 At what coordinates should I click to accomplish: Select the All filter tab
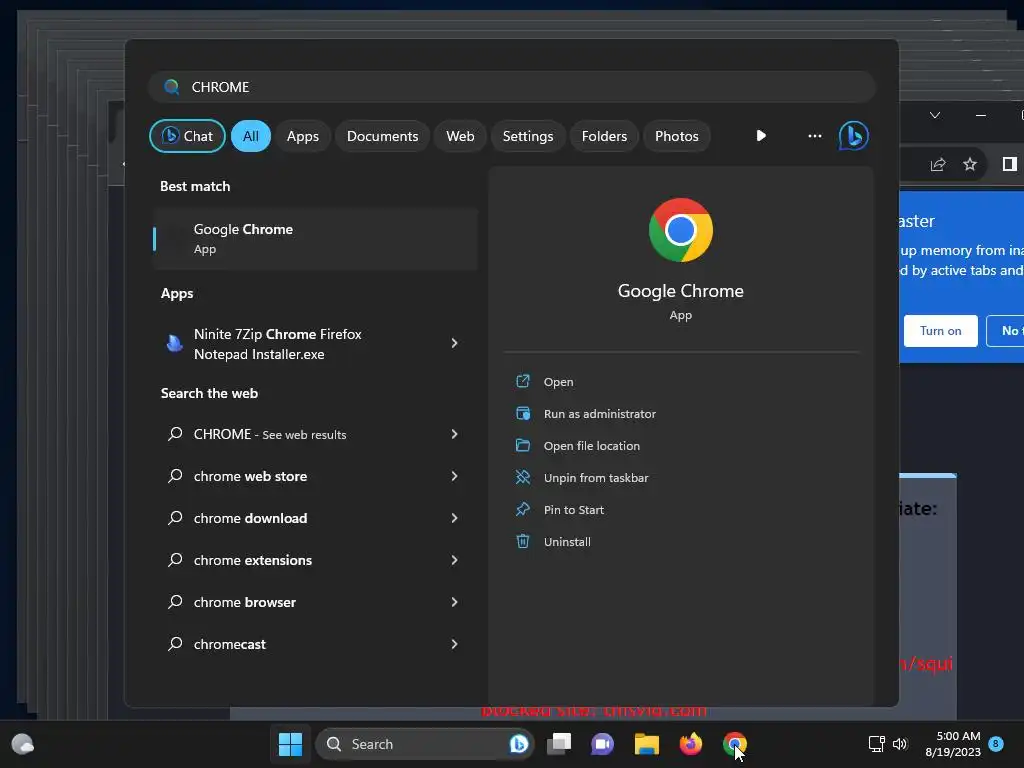pos(251,136)
